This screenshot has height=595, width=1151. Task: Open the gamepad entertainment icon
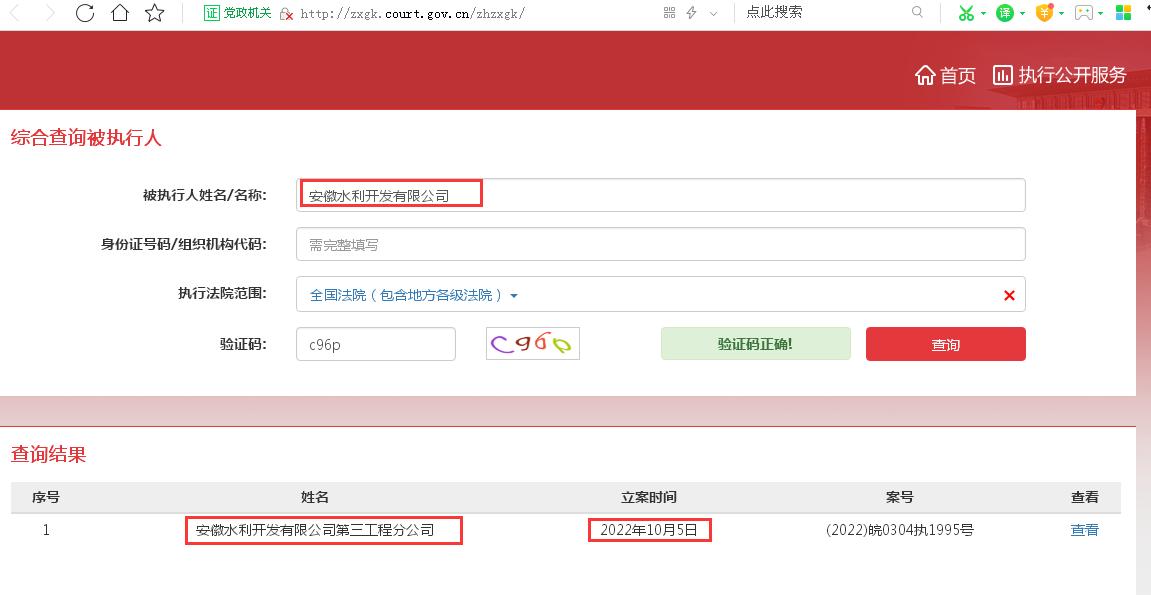pyautogui.click(x=1083, y=13)
